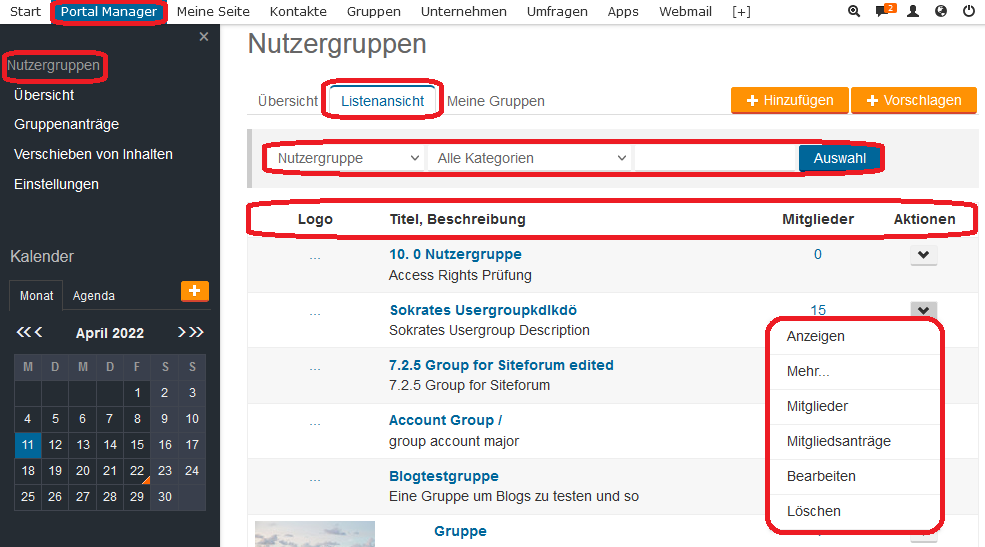Open the Blogtestgruppe group link
This screenshot has width=985, height=547.
point(444,476)
